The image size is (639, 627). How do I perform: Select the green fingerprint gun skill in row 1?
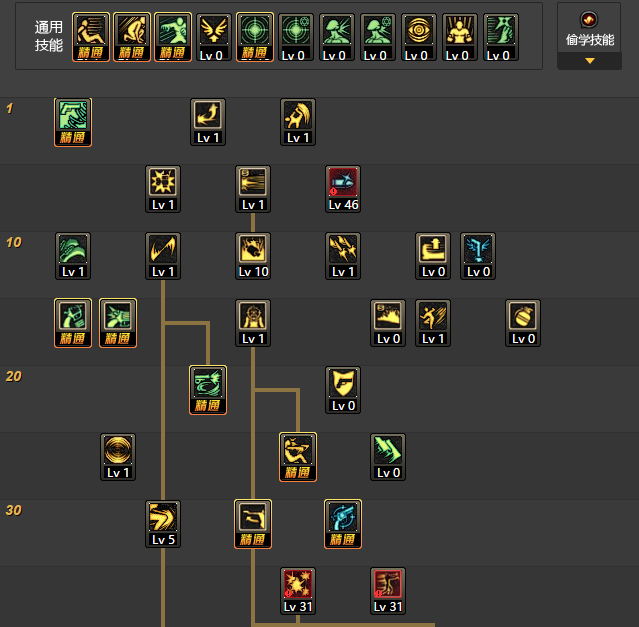click(73, 122)
